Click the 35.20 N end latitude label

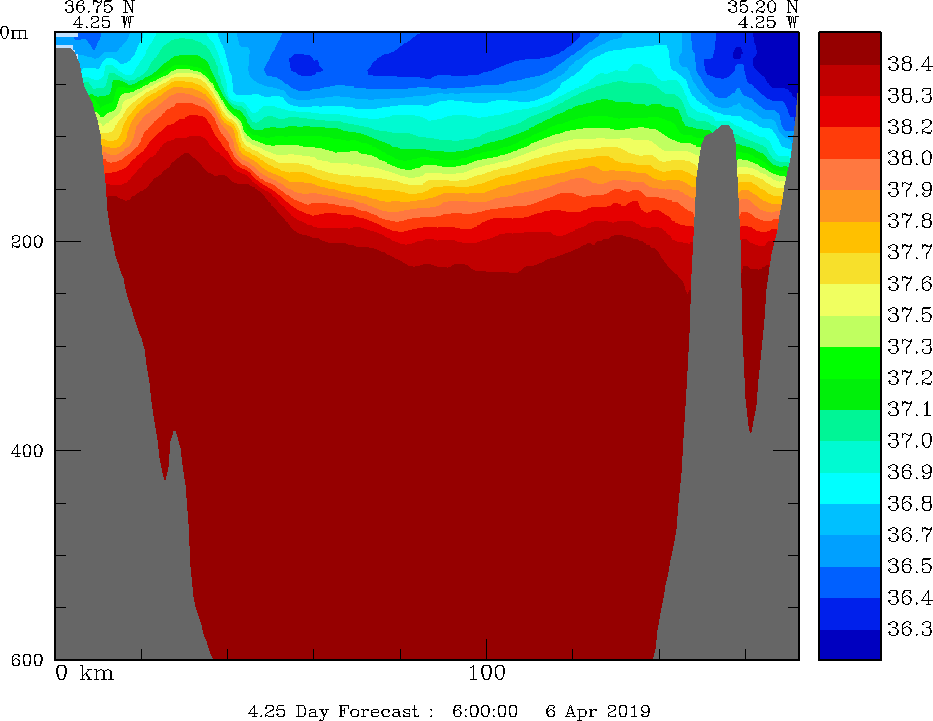[762, 6]
